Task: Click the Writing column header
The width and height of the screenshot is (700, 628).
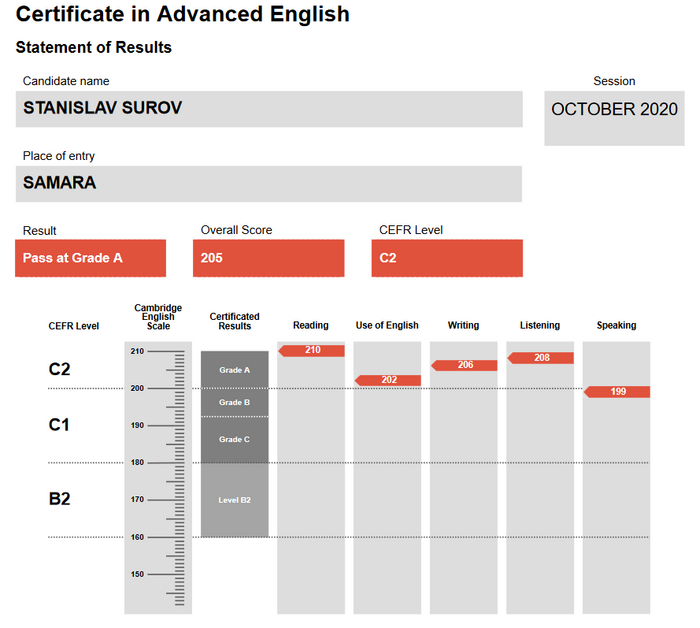Action: tap(463, 325)
